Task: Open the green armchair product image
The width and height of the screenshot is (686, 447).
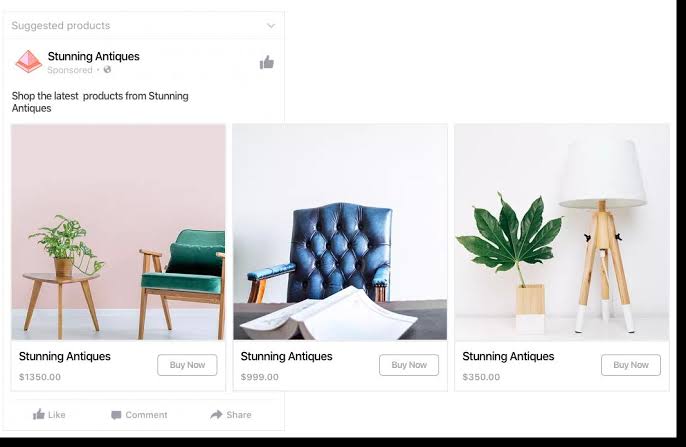Action: (x=118, y=232)
